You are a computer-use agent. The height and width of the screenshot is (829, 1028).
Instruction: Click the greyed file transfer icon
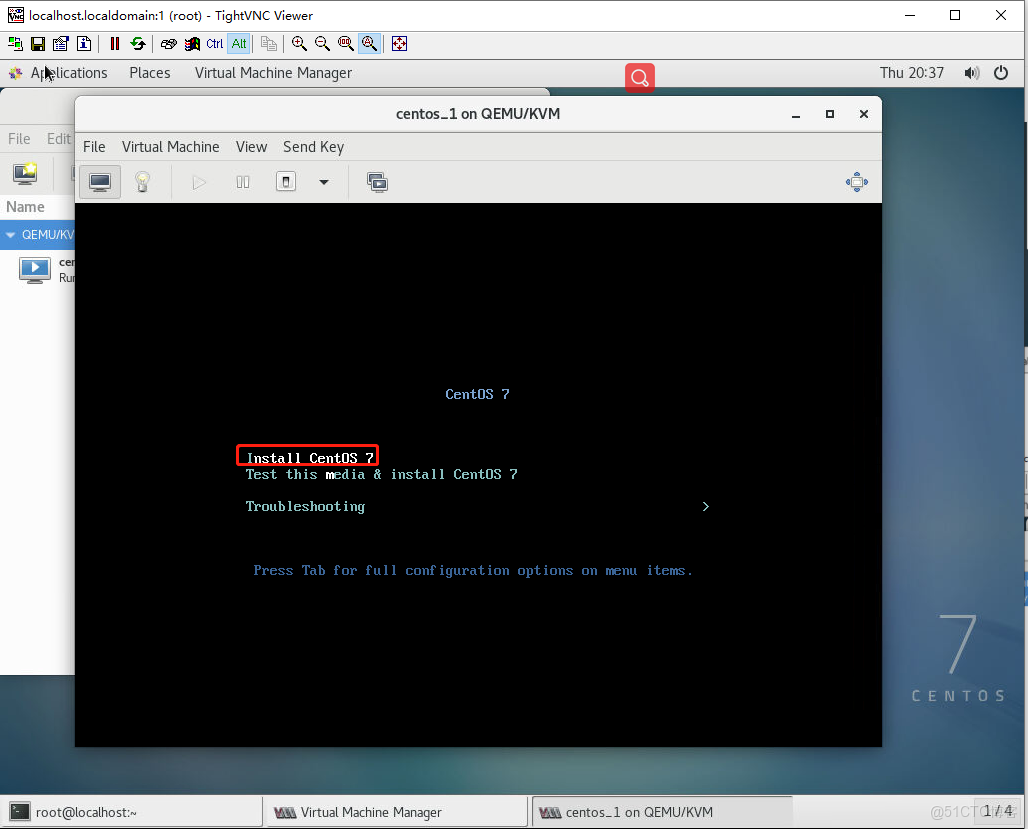[269, 44]
